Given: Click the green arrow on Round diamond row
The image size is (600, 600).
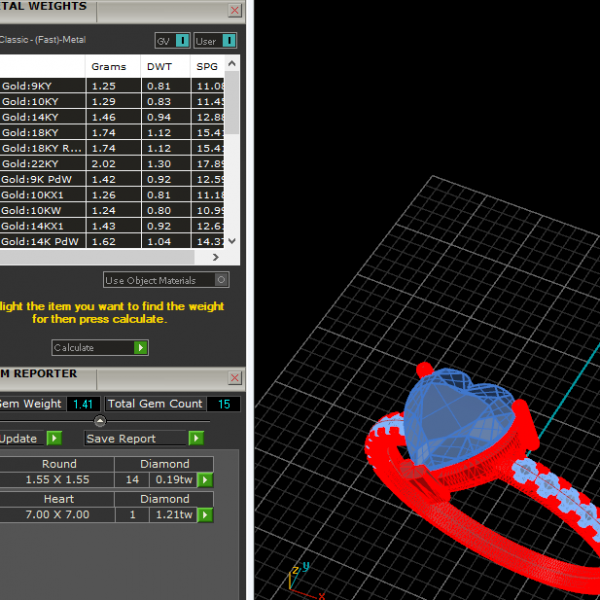Looking at the screenshot, I should pos(205,480).
